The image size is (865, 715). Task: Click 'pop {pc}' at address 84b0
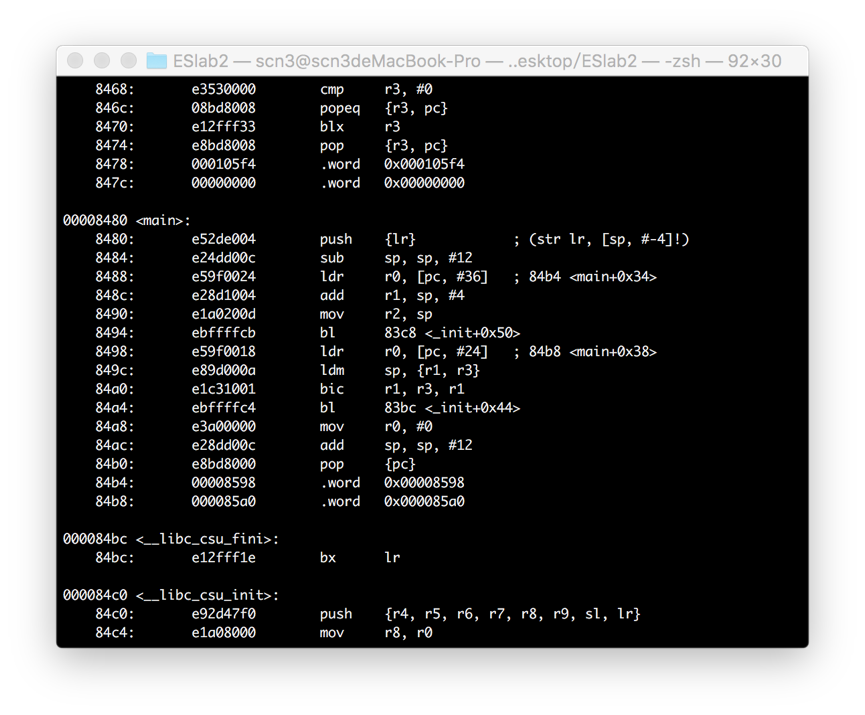coord(367,465)
